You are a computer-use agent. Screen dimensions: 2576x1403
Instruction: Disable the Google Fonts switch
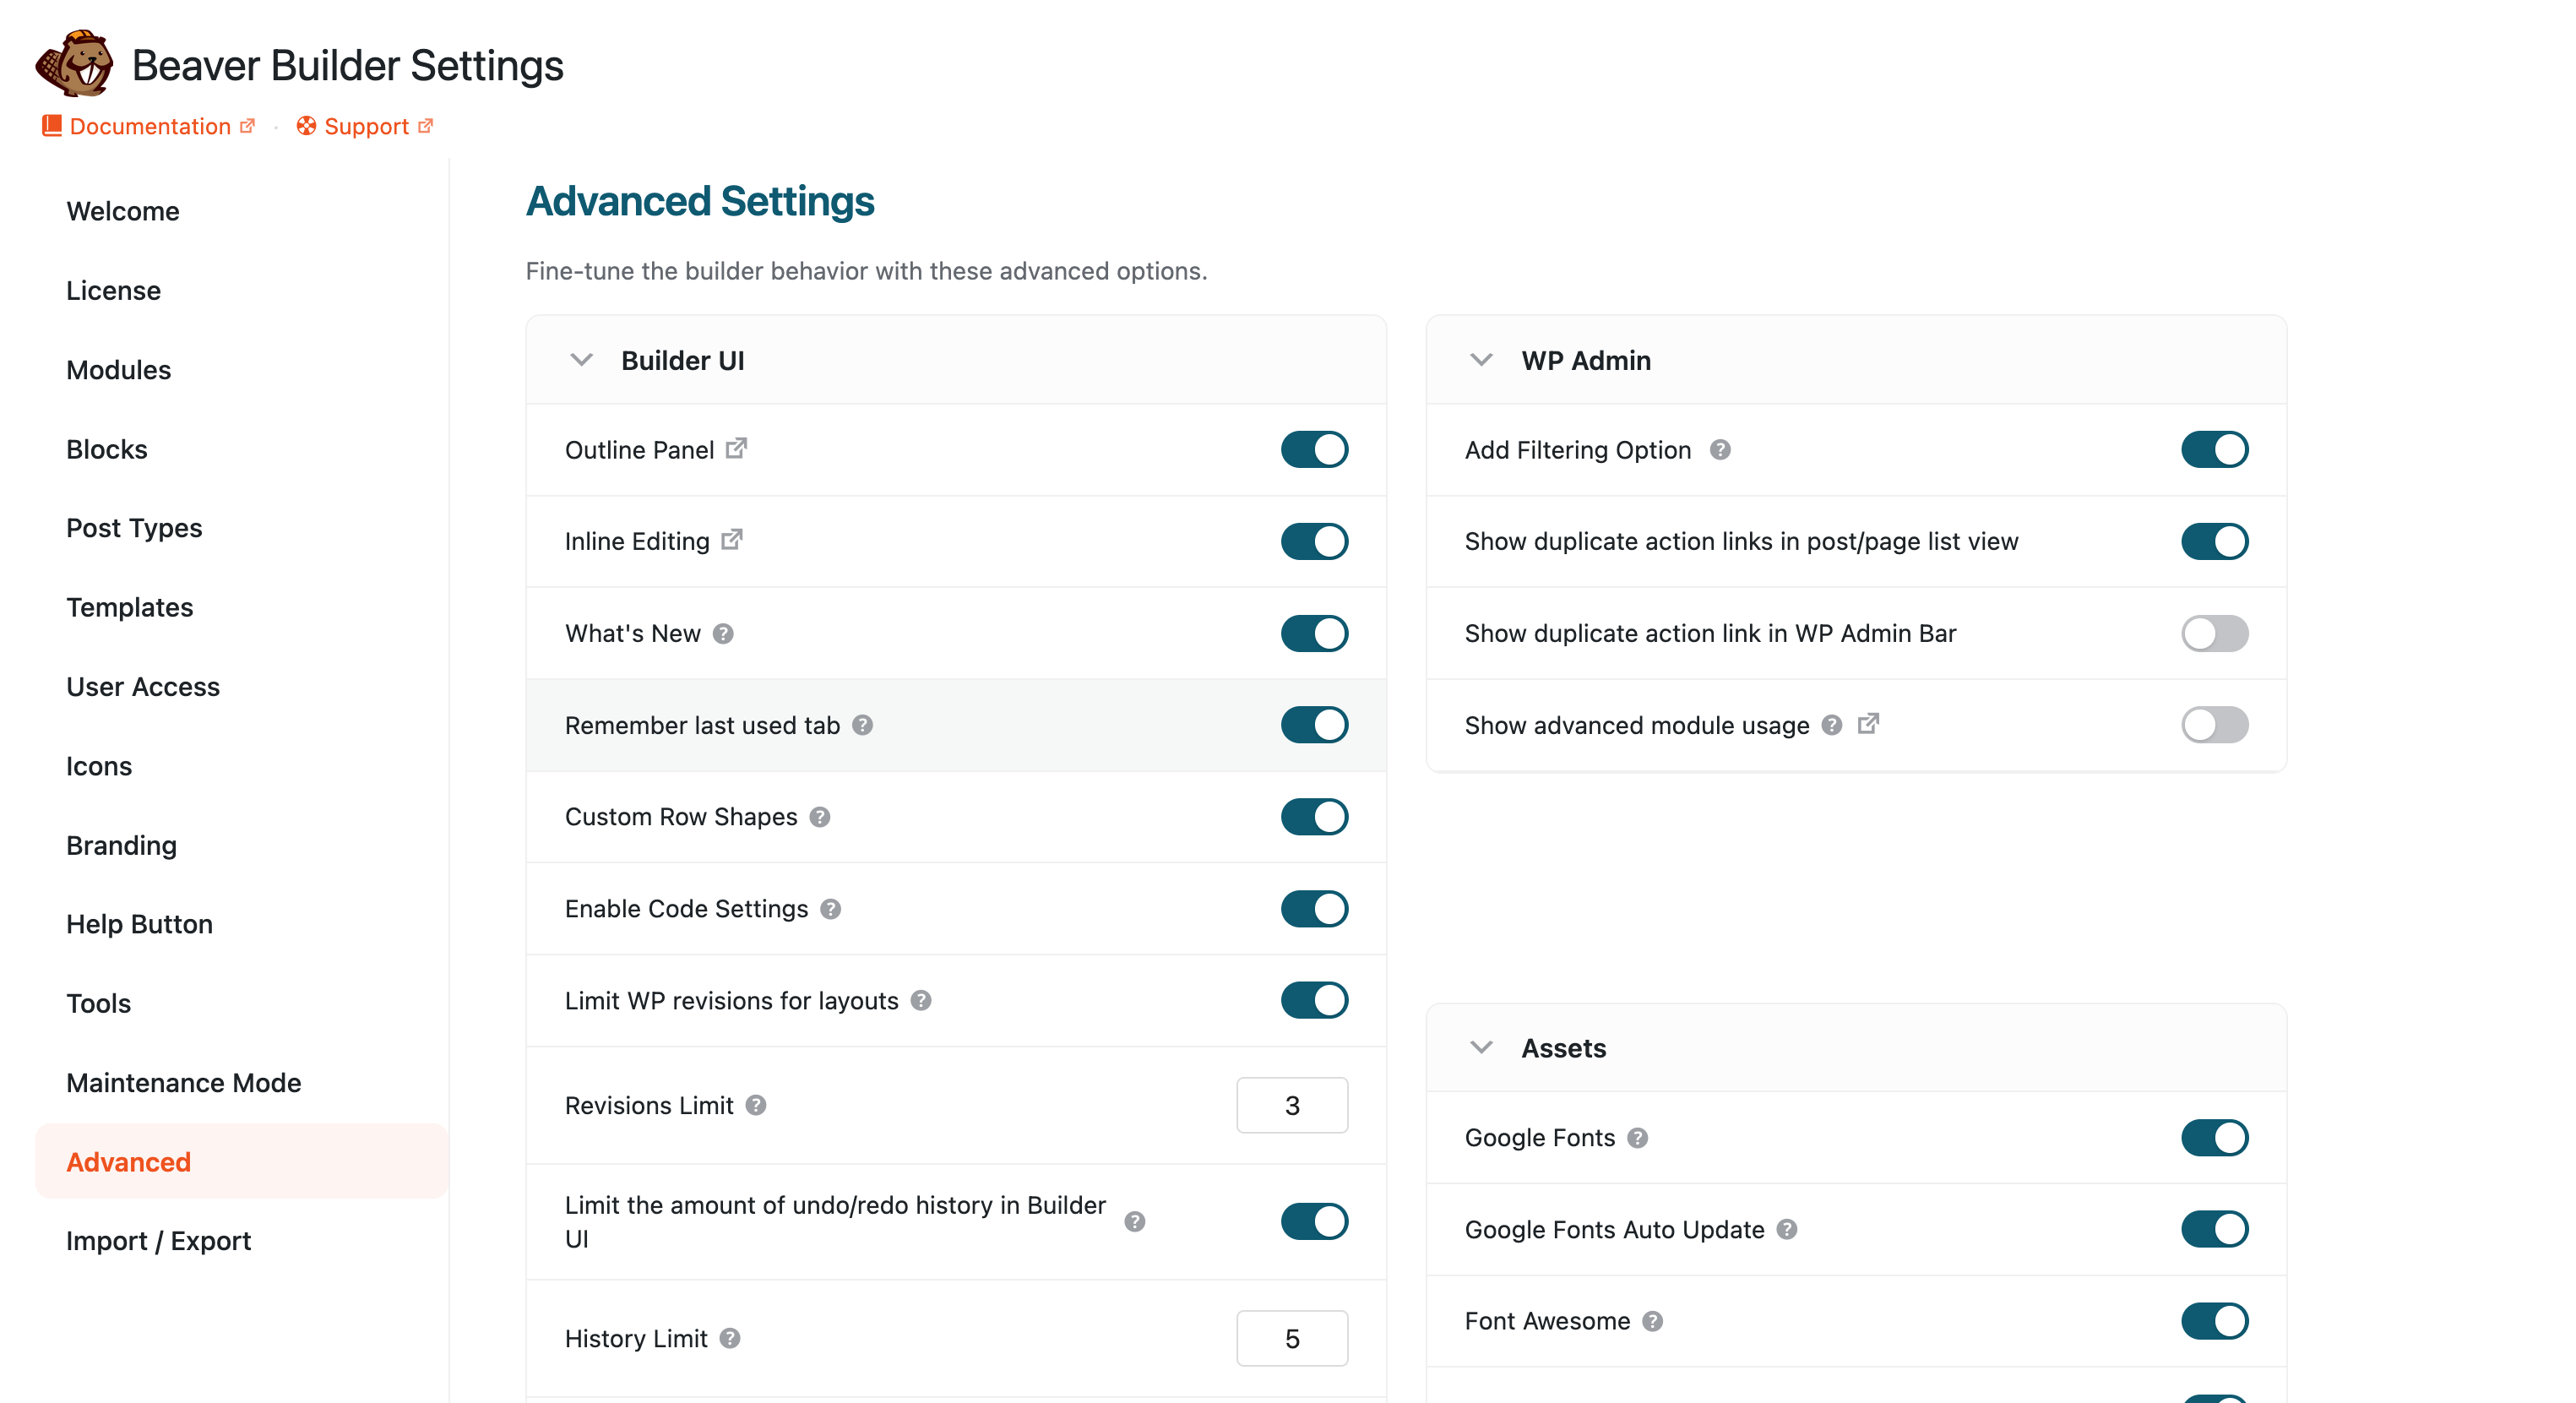tap(2214, 1138)
